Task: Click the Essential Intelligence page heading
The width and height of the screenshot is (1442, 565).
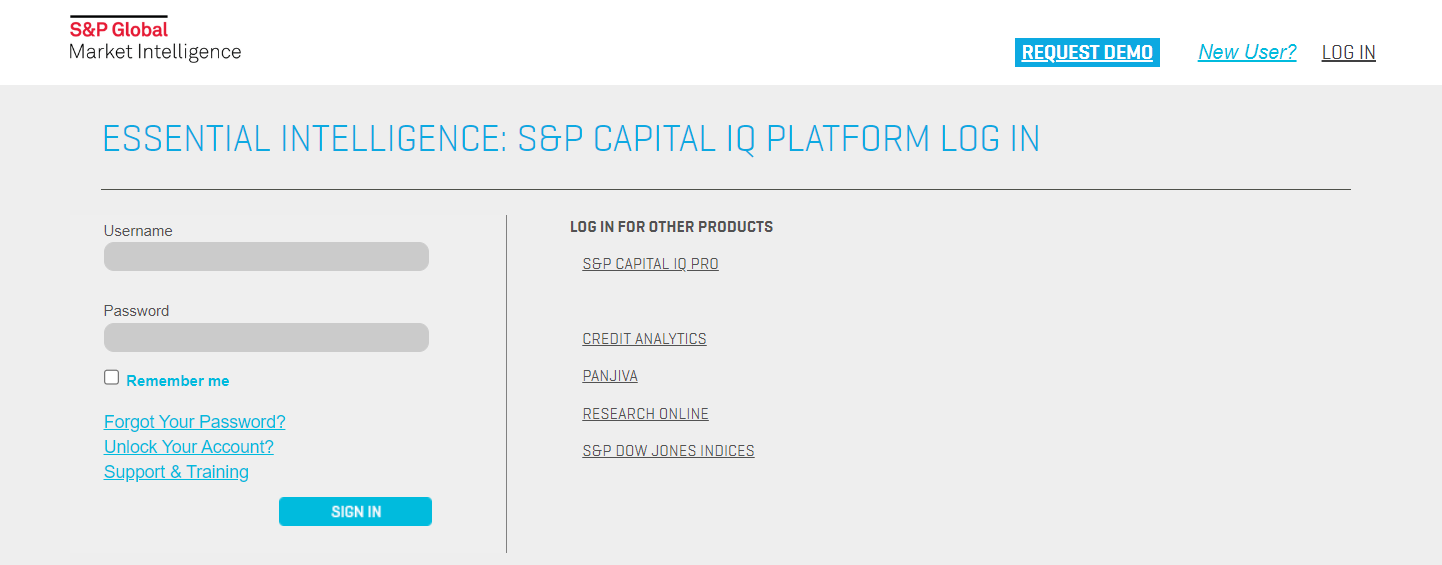Action: pos(571,139)
